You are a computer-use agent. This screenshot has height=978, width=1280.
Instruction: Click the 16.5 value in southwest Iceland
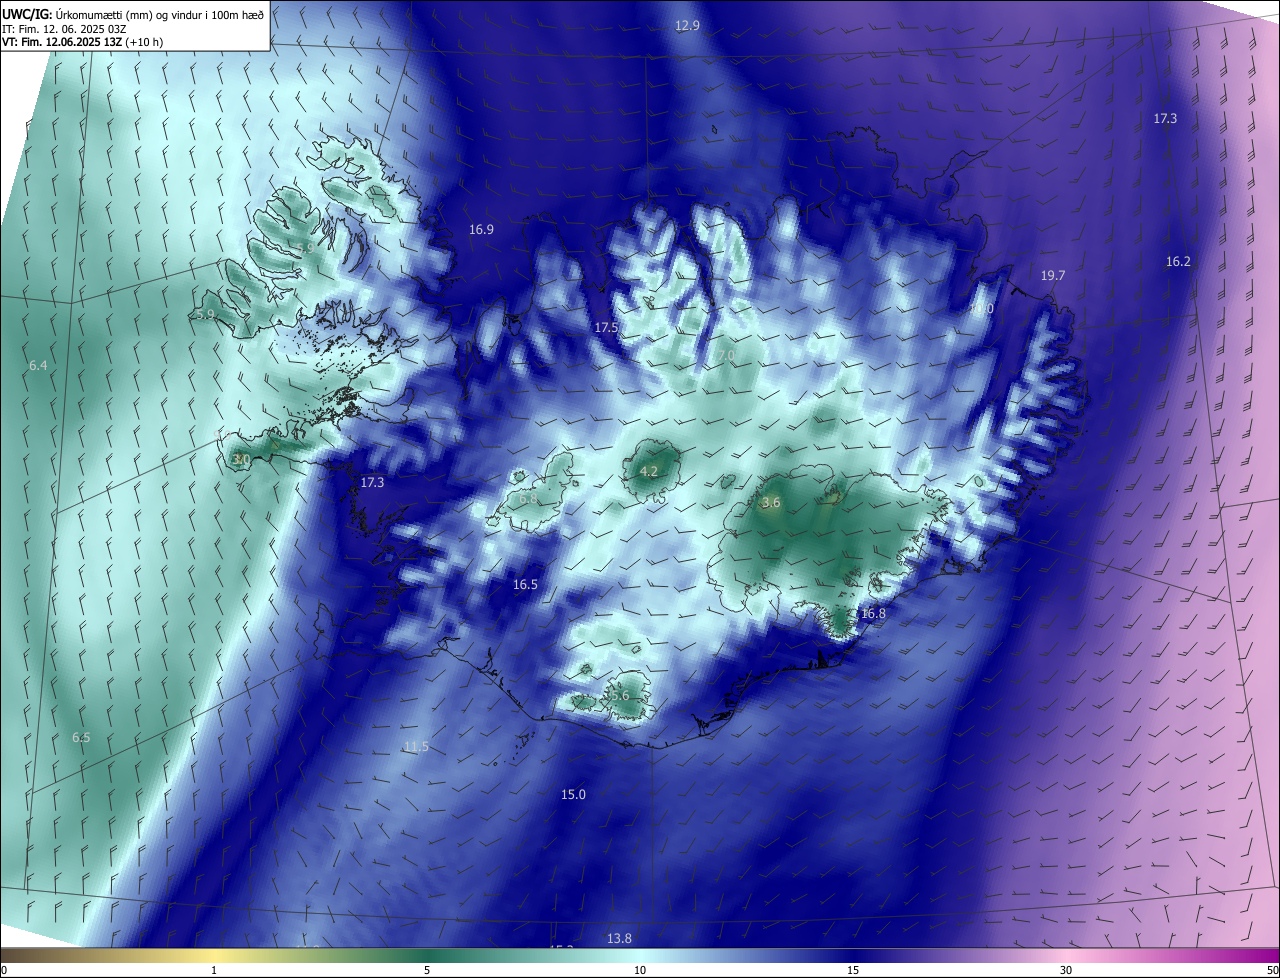pos(525,585)
